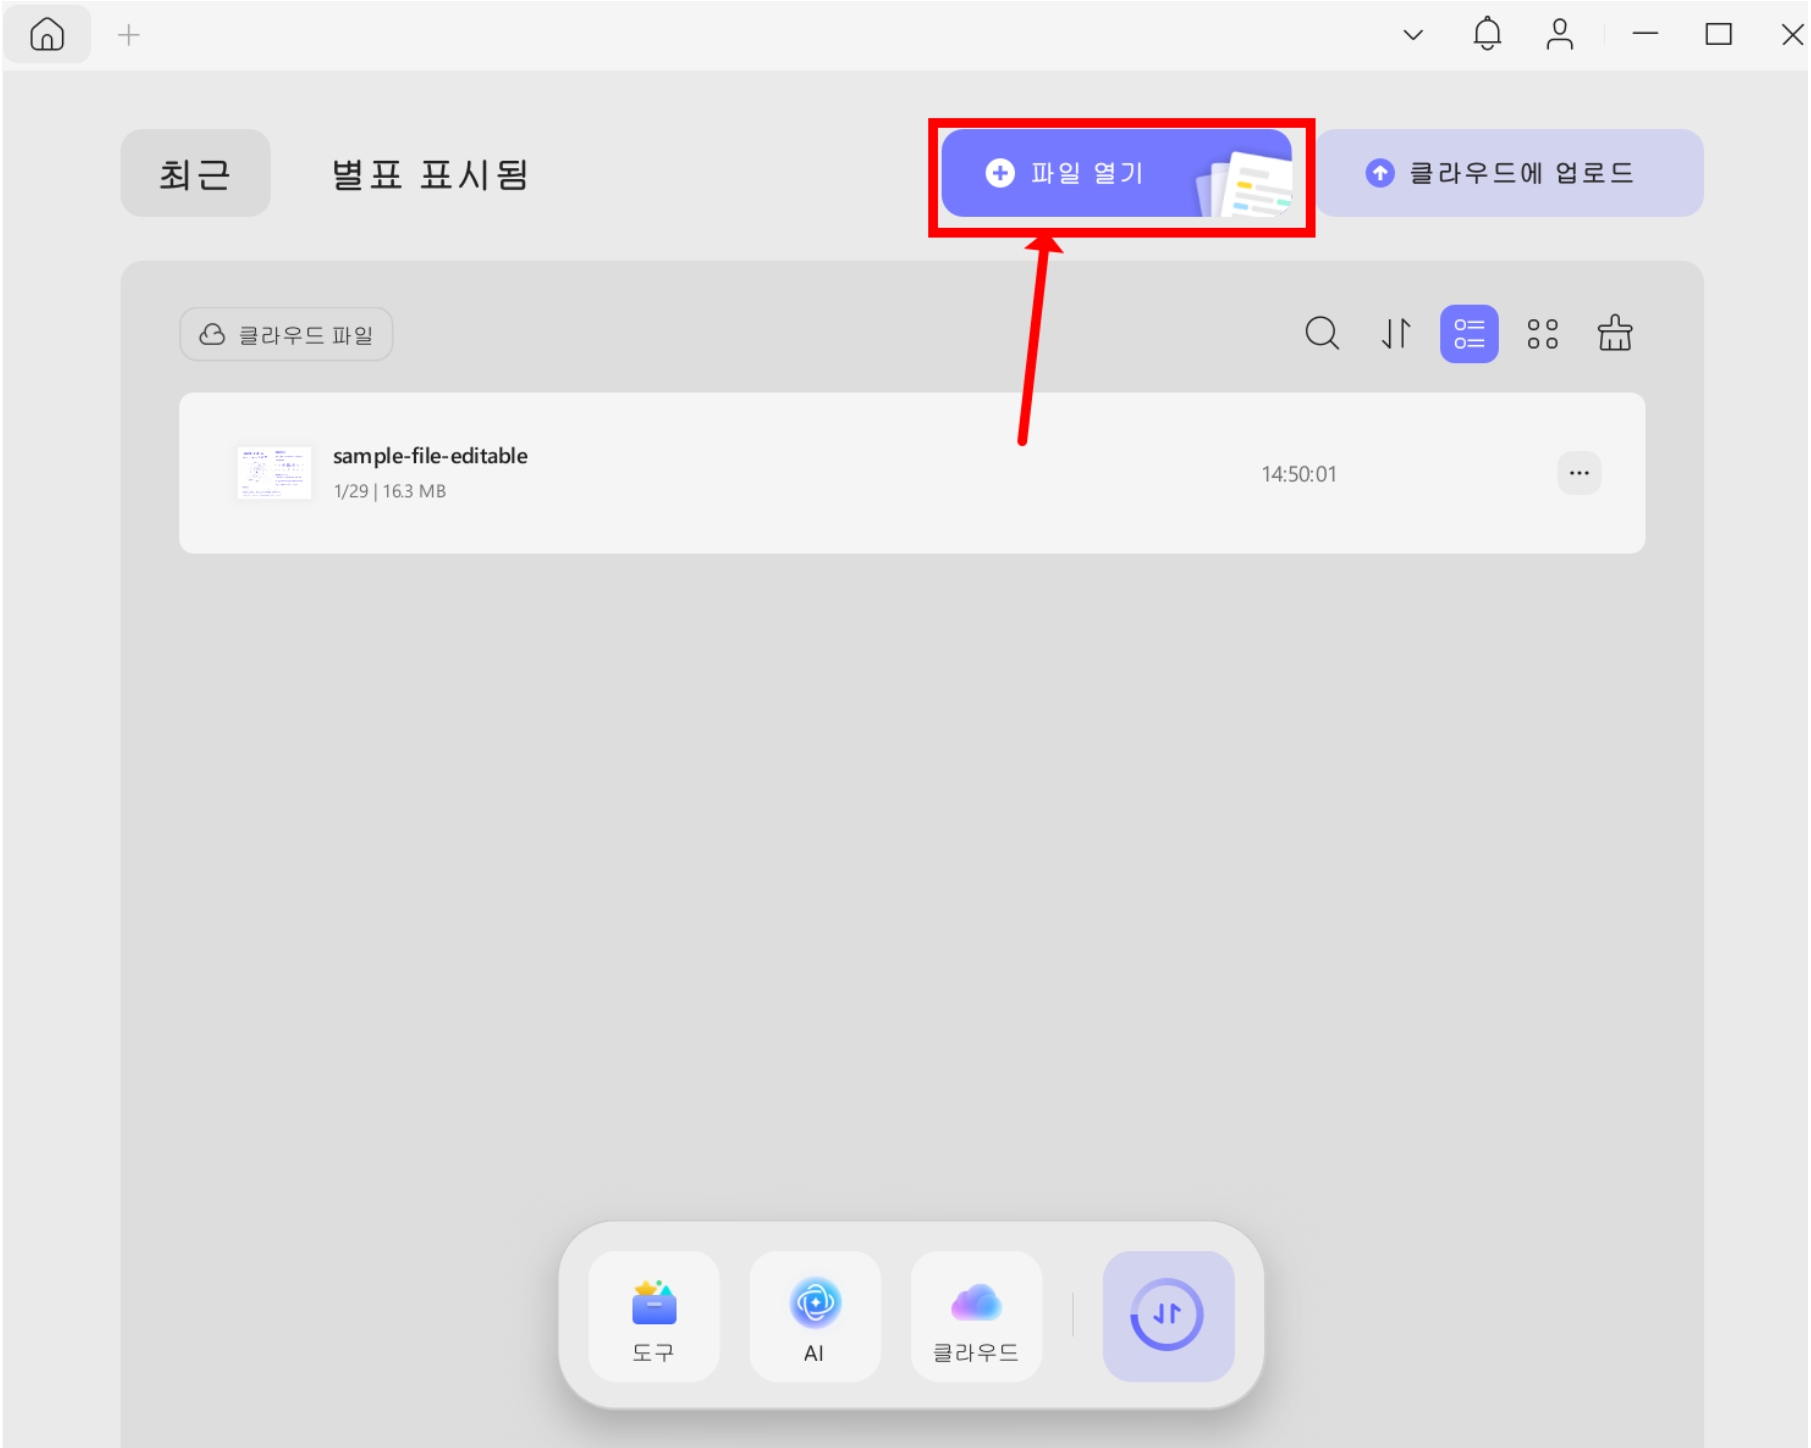The width and height of the screenshot is (1811, 1448).
Task: Click the 14:50:01 timestamp
Action: tap(1299, 474)
